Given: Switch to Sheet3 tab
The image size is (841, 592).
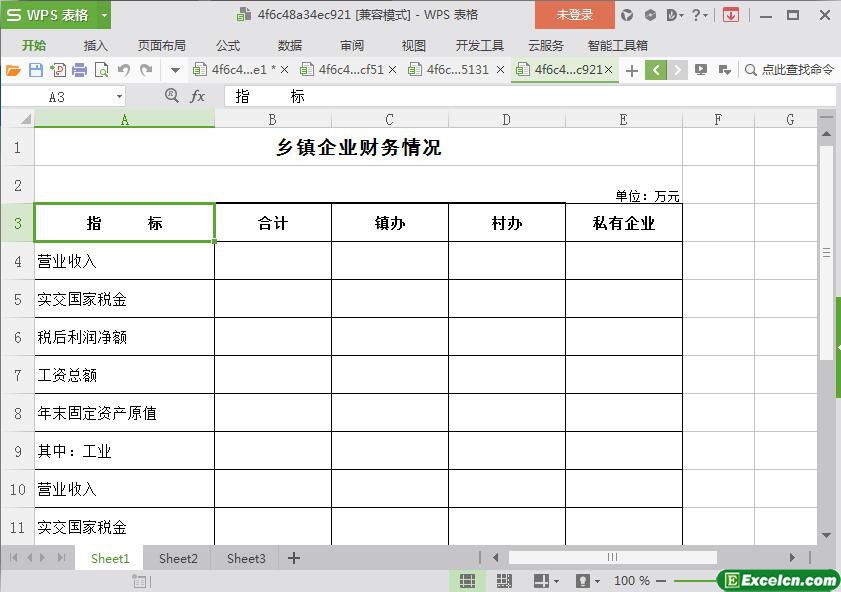Looking at the screenshot, I should click(246, 558).
